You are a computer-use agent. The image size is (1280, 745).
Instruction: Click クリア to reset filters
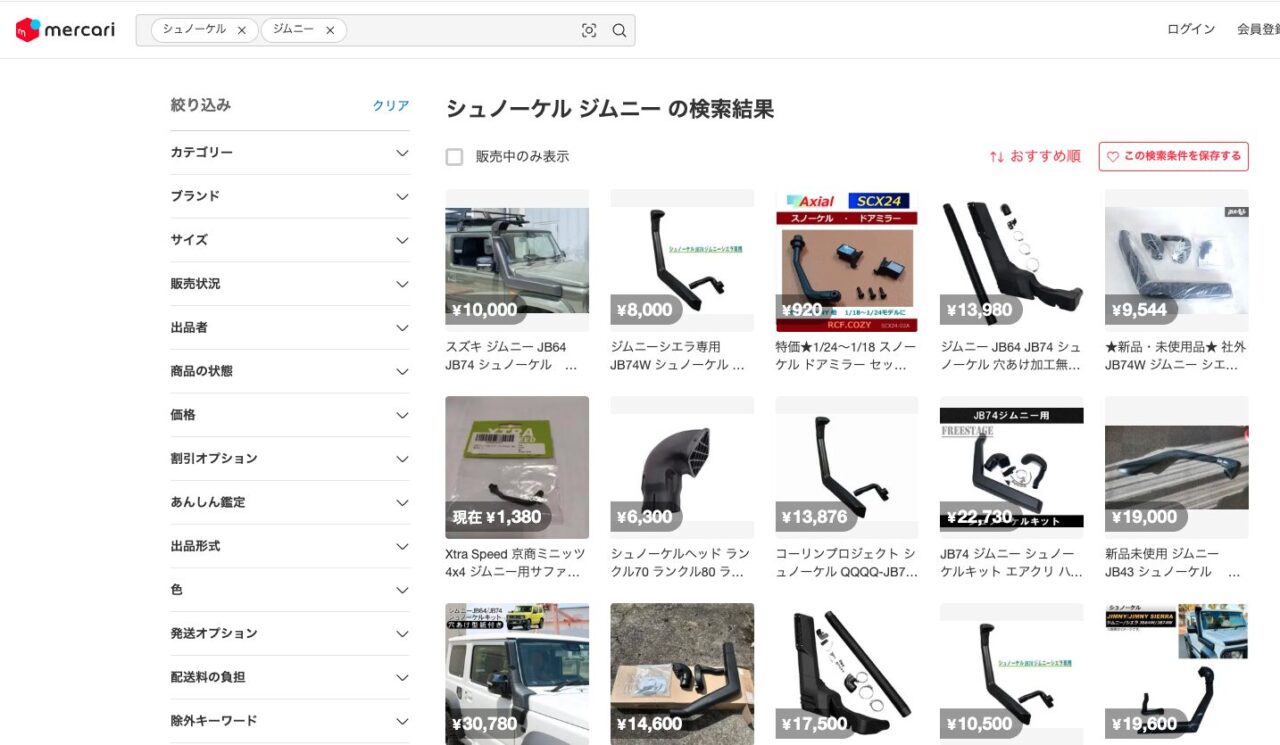390,106
